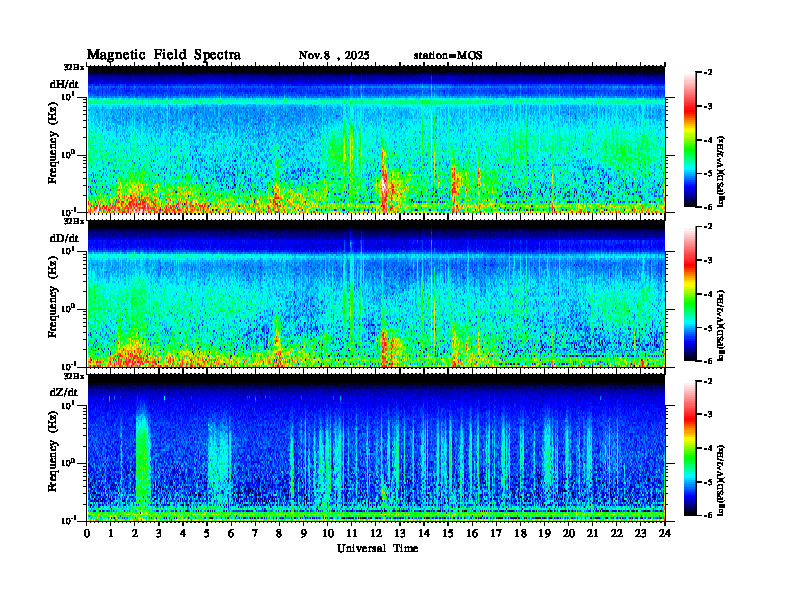Click the dH/dt spectrogram plot area
Screen dimensions: 792x612
(376, 139)
